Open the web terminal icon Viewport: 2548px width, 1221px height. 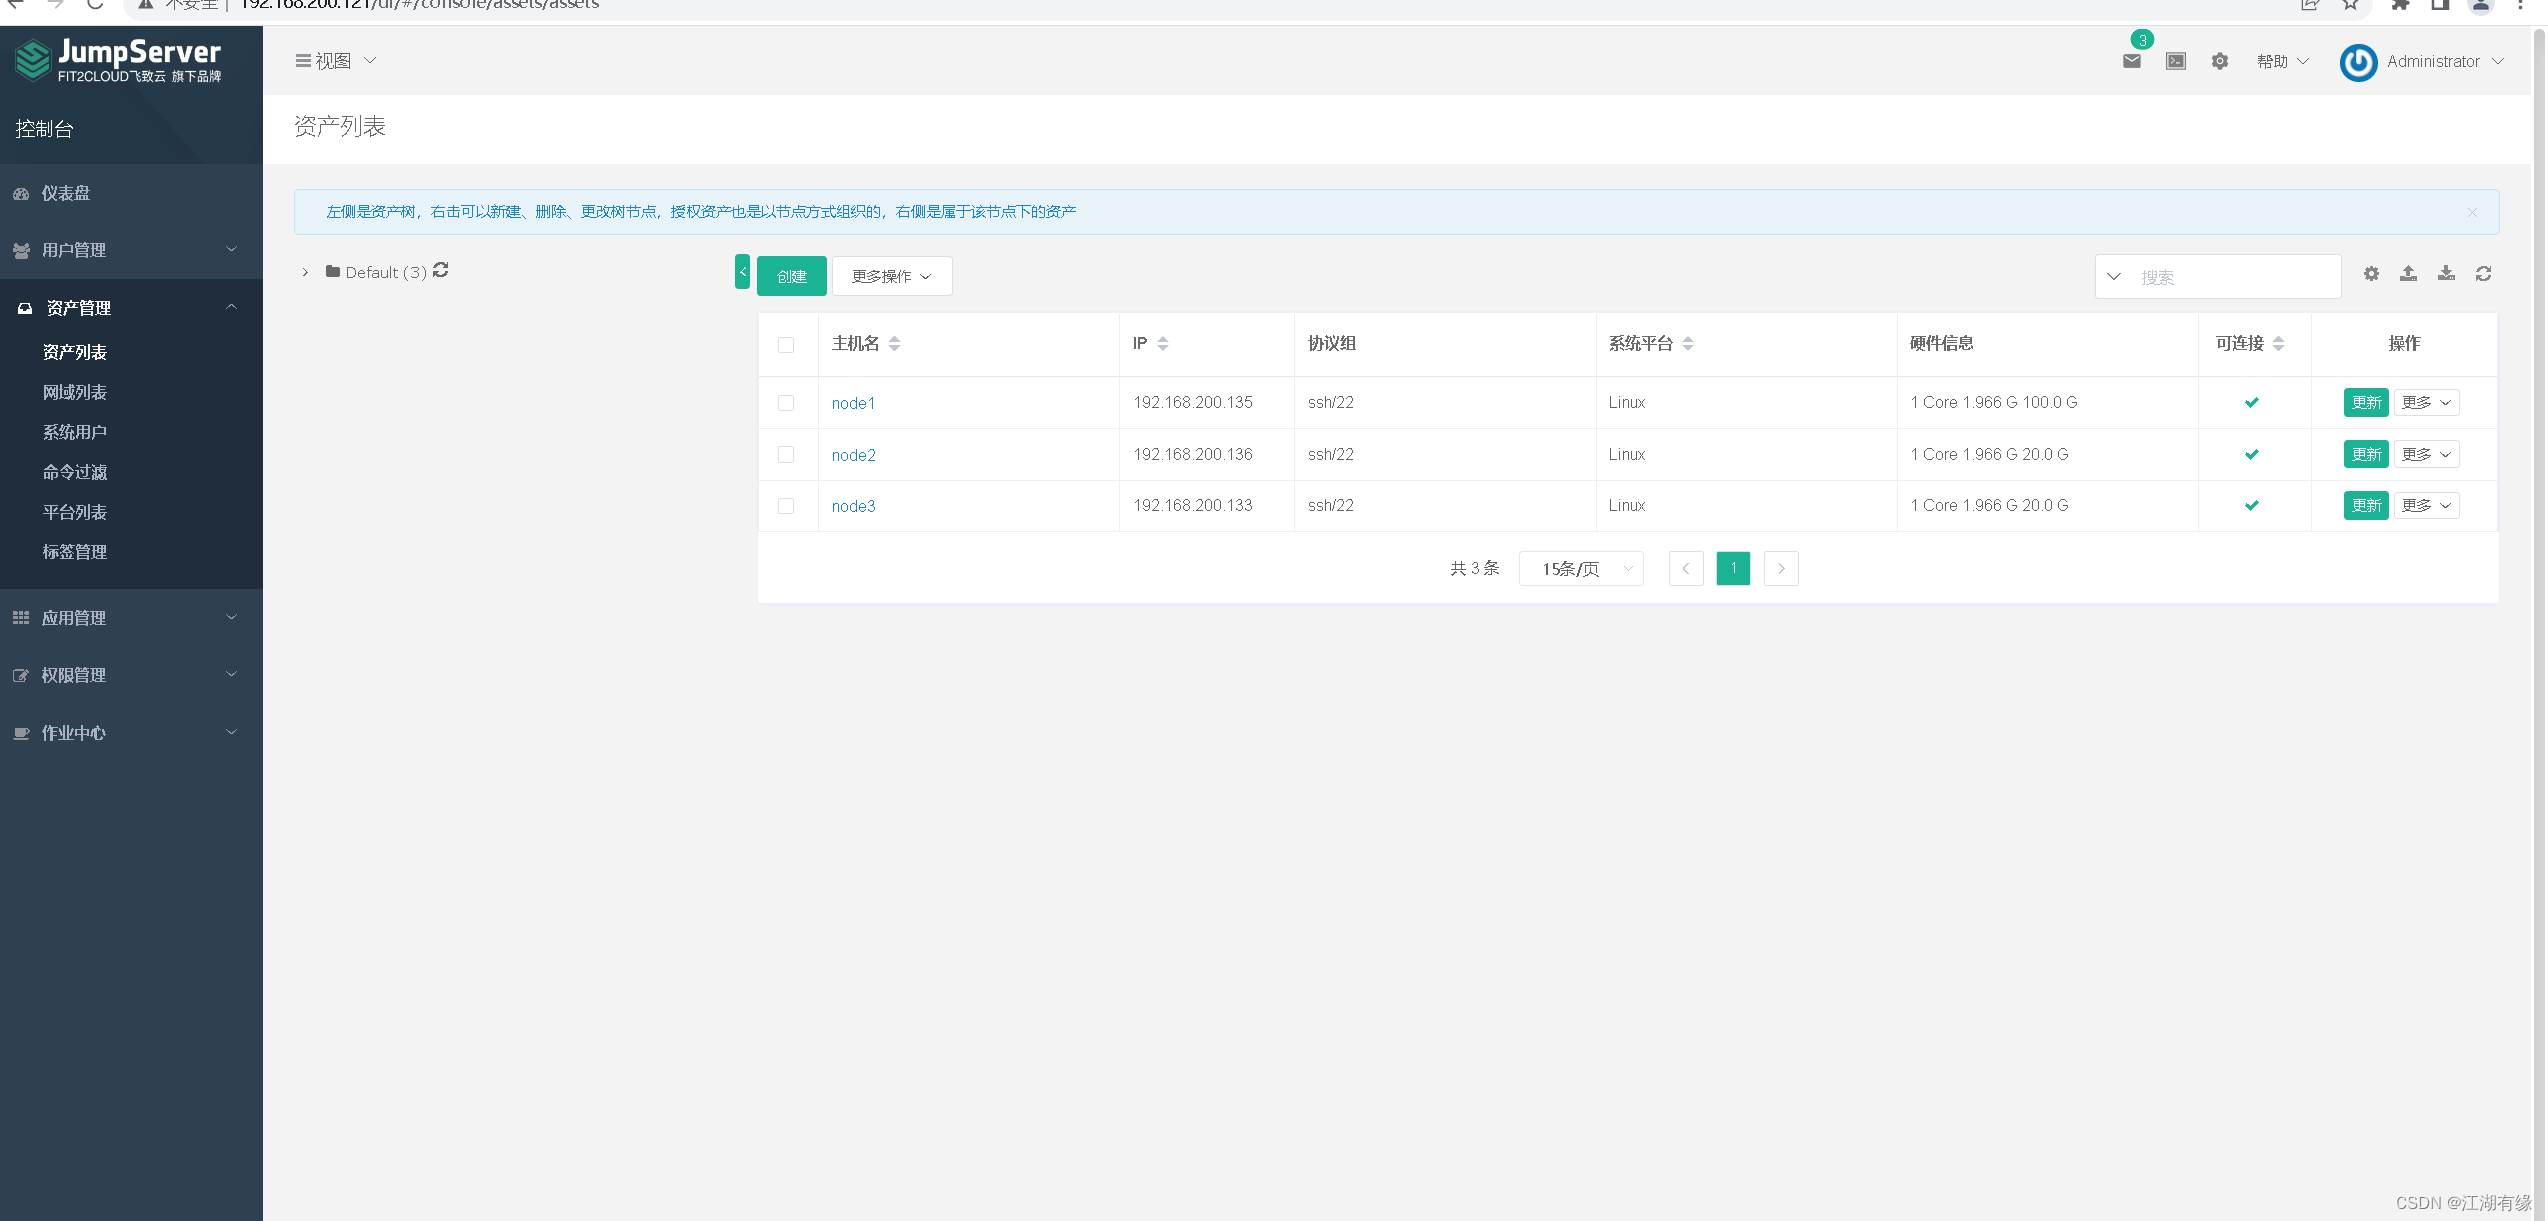[2175, 61]
